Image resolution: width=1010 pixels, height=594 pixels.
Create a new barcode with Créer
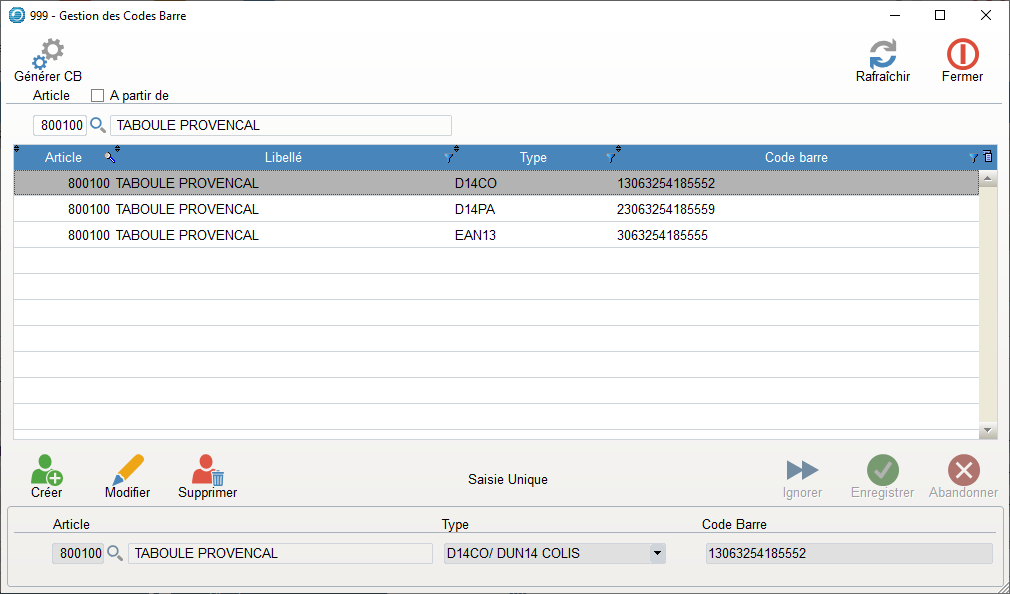46,471
